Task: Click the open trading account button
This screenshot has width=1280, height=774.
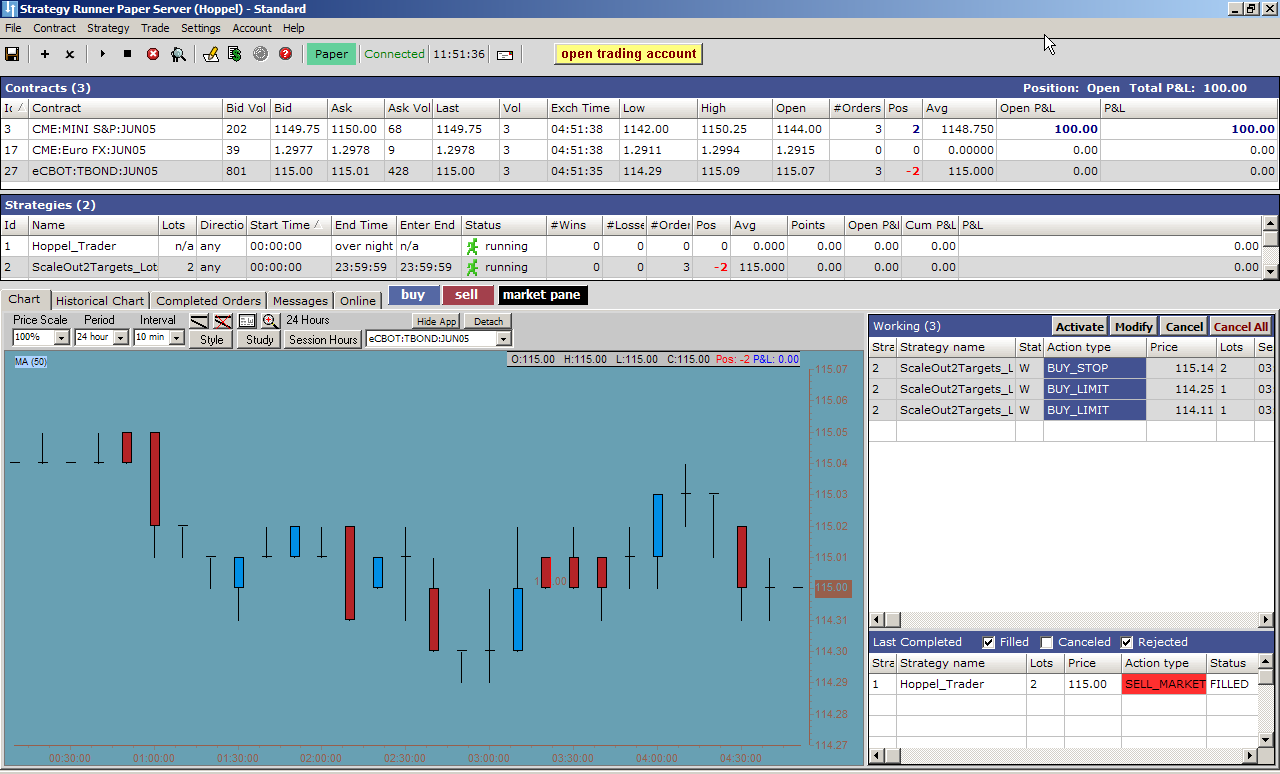Action: click(x=628, y=54)
